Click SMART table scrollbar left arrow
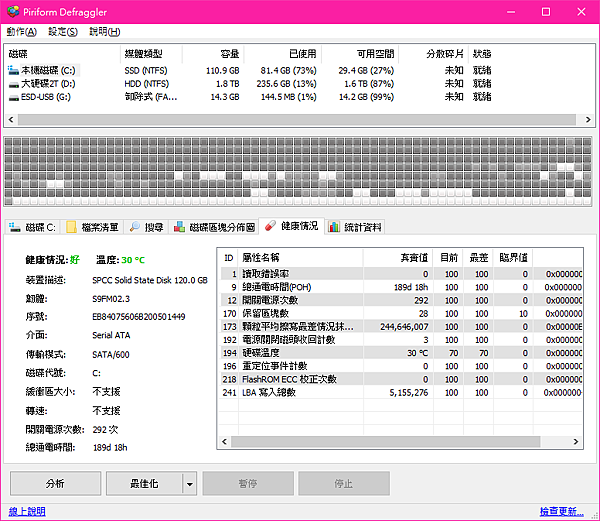 coord(225,442)
